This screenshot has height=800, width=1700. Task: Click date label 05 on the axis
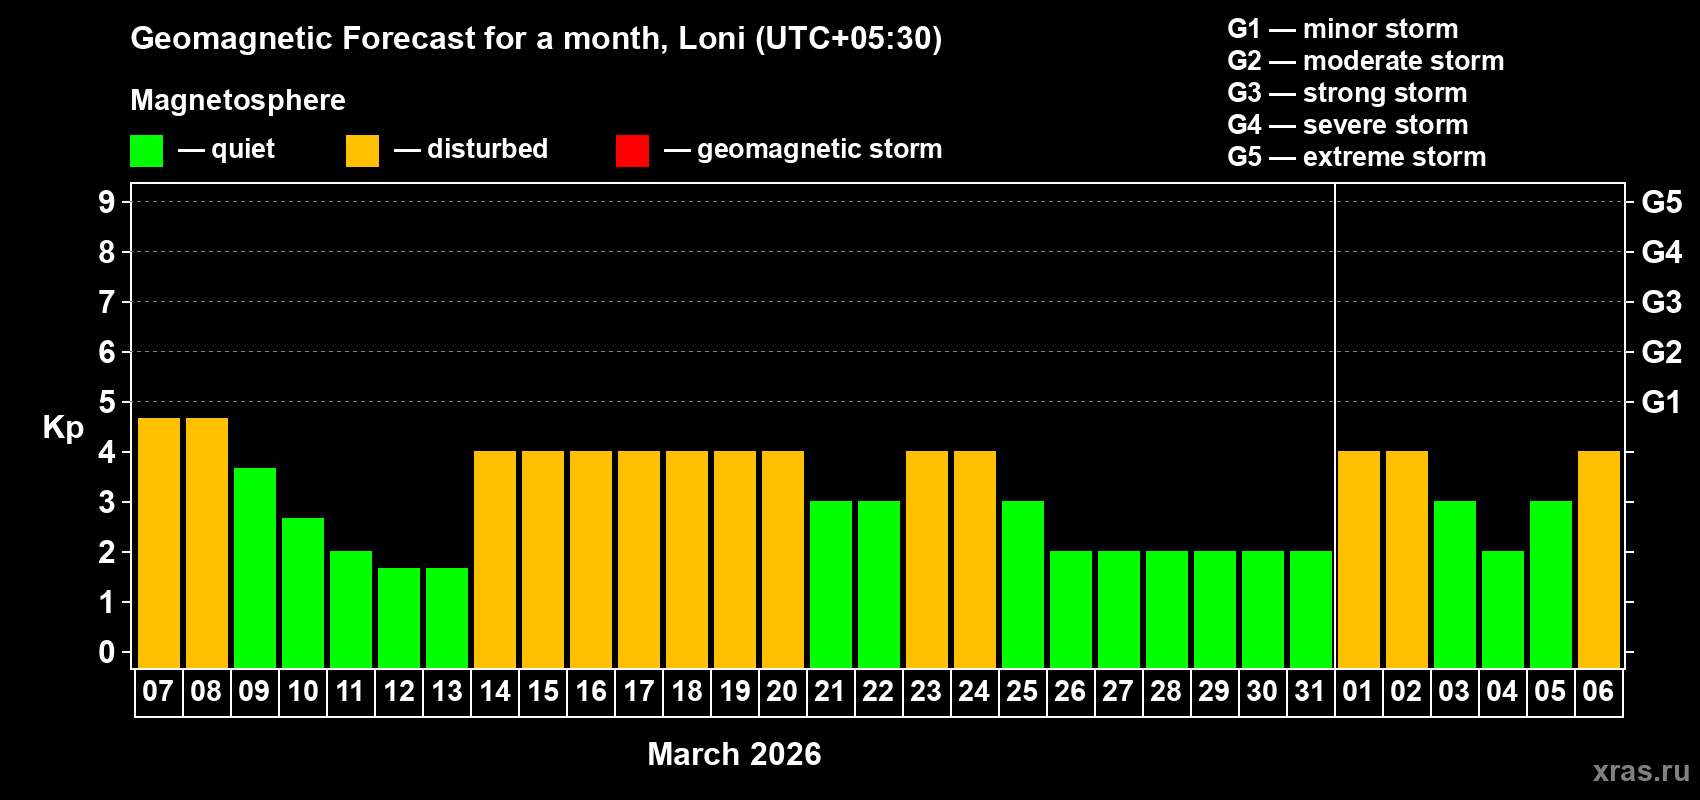point(1550,691)
